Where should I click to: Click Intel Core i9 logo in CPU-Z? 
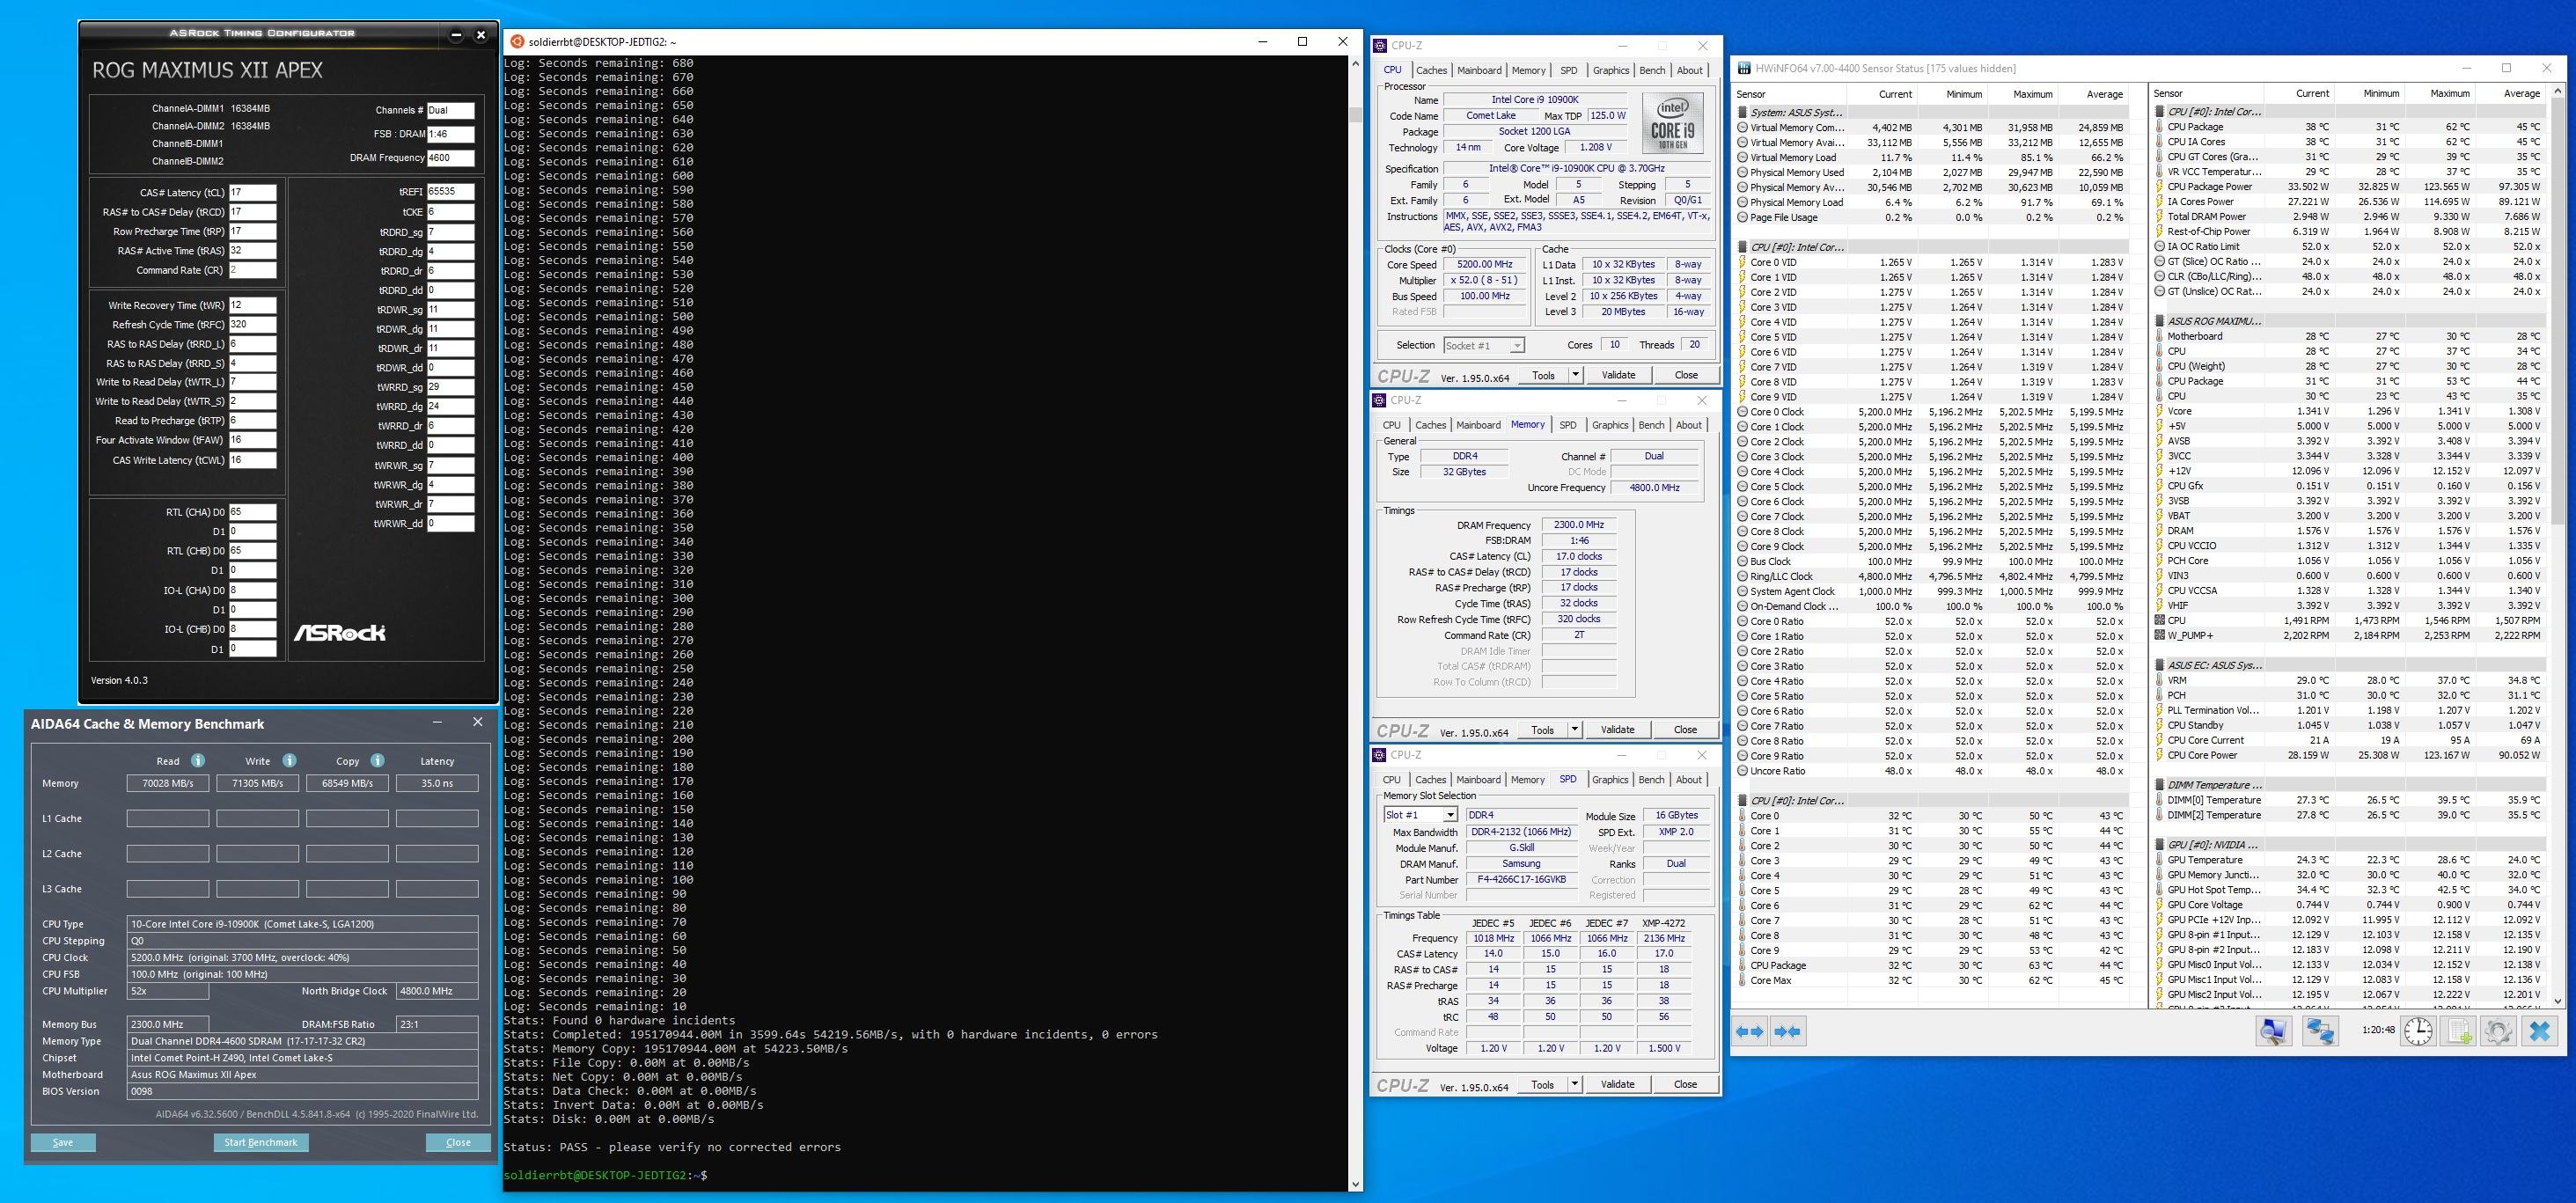click(1673, 122)
